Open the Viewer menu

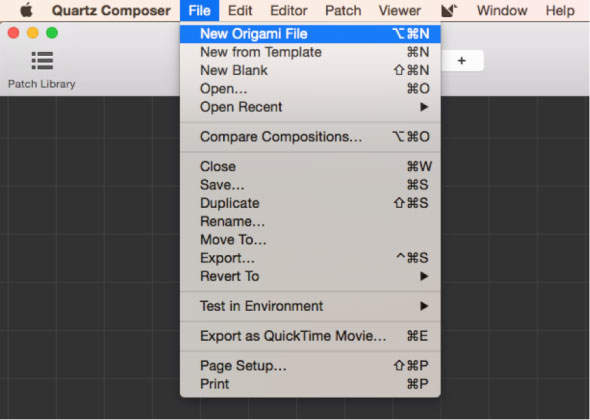tap(400, 11)
